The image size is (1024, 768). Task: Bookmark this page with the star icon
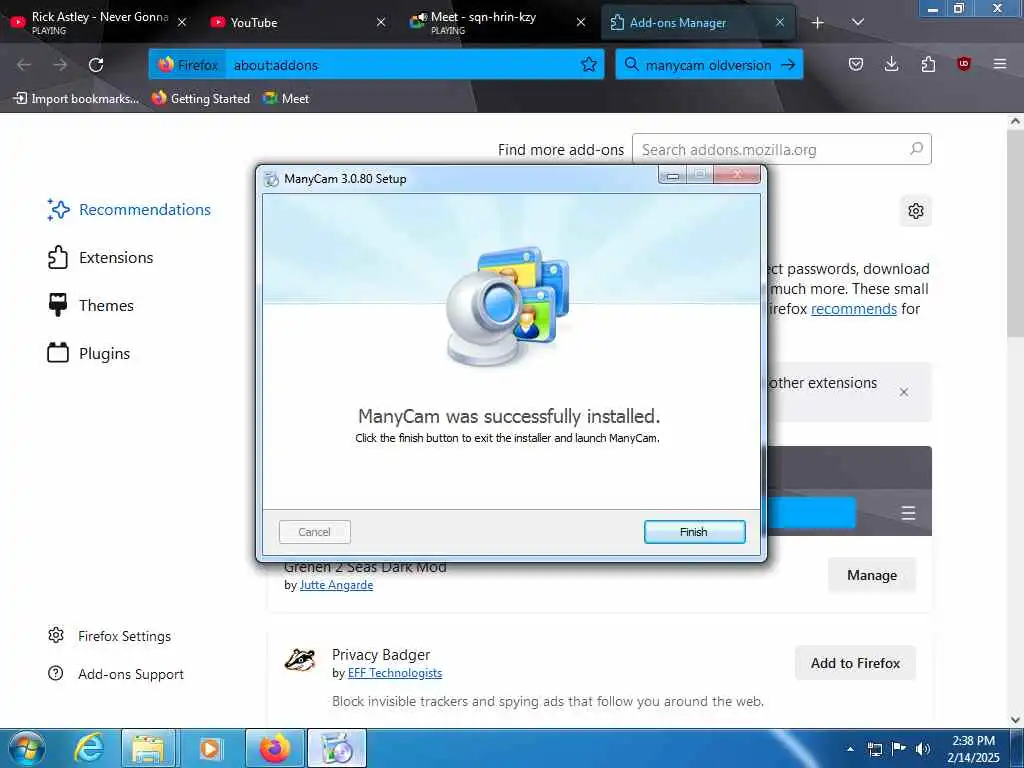[588, 64]
